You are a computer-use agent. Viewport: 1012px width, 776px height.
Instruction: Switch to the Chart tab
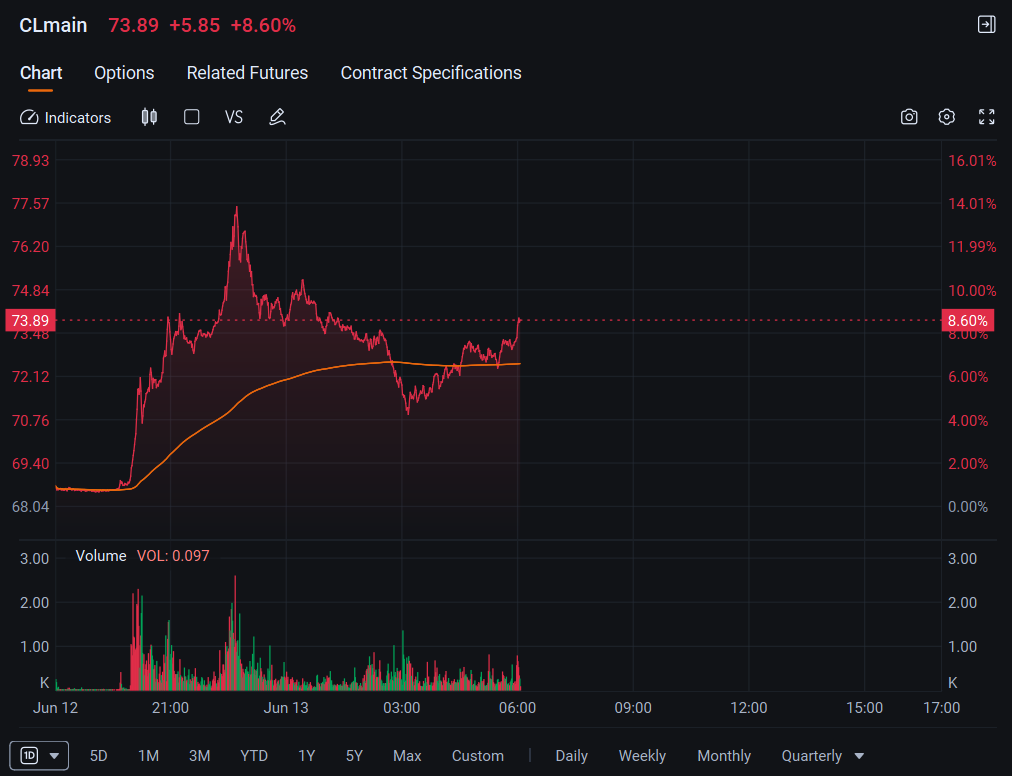click(x=41, y=73)
